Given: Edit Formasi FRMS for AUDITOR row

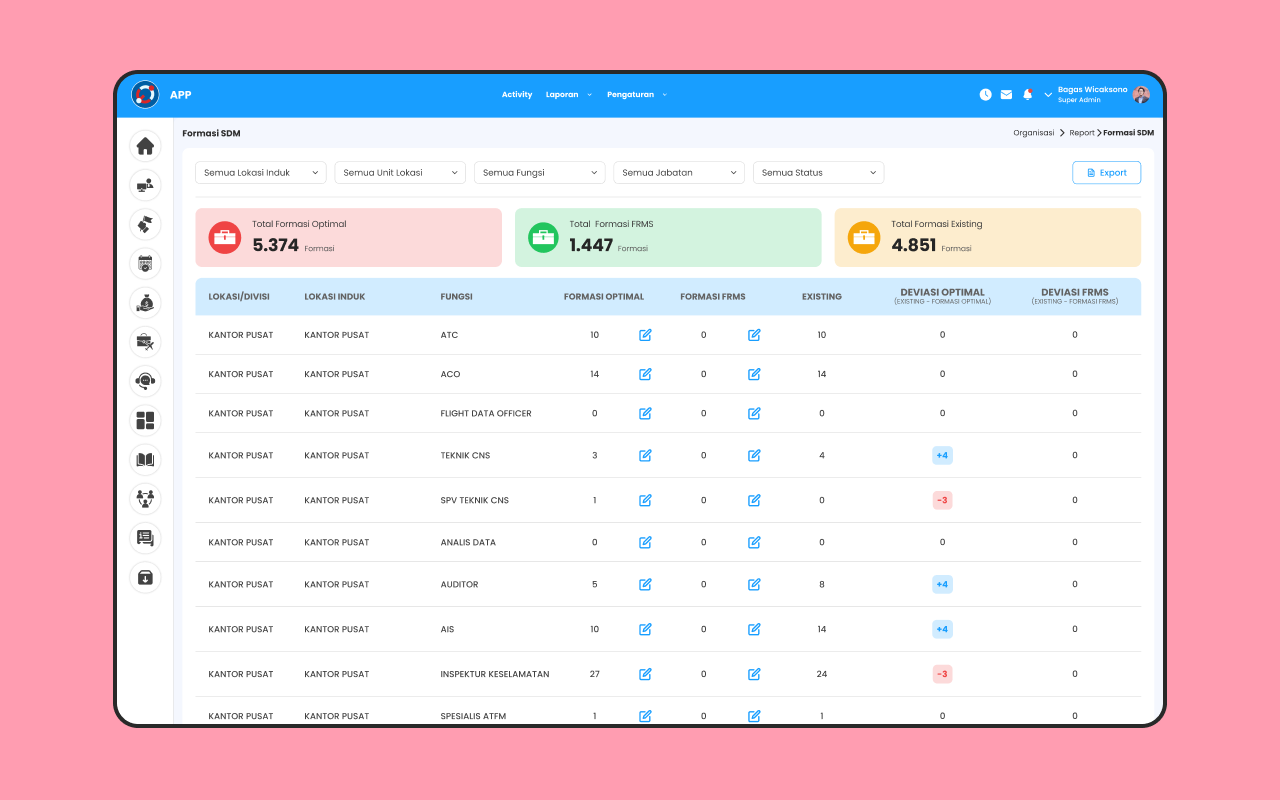Looking at the screenshot, I should click(x=754, y=584).
